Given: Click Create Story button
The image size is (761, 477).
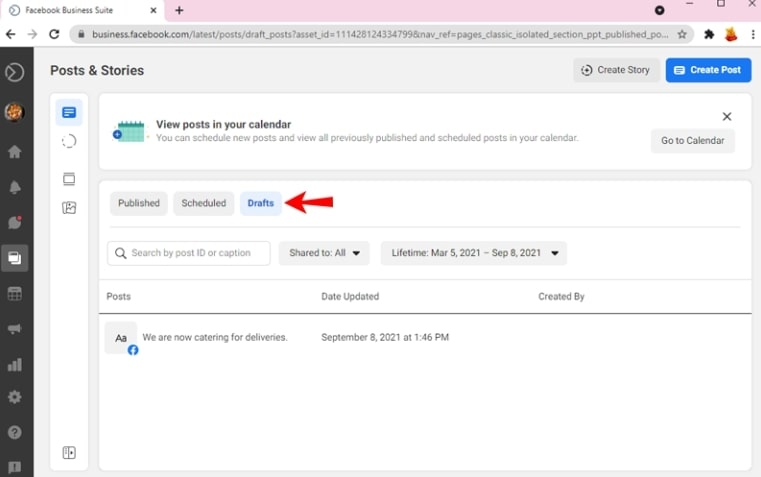Looking at the screenshot, I should pyautogui.click(x=615, y=70).
